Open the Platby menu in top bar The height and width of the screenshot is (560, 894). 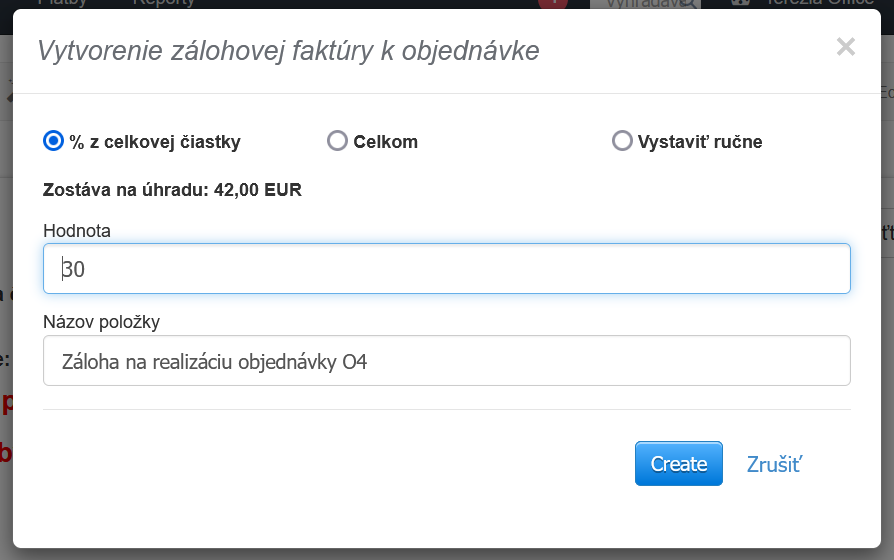(x=62, y=3)
